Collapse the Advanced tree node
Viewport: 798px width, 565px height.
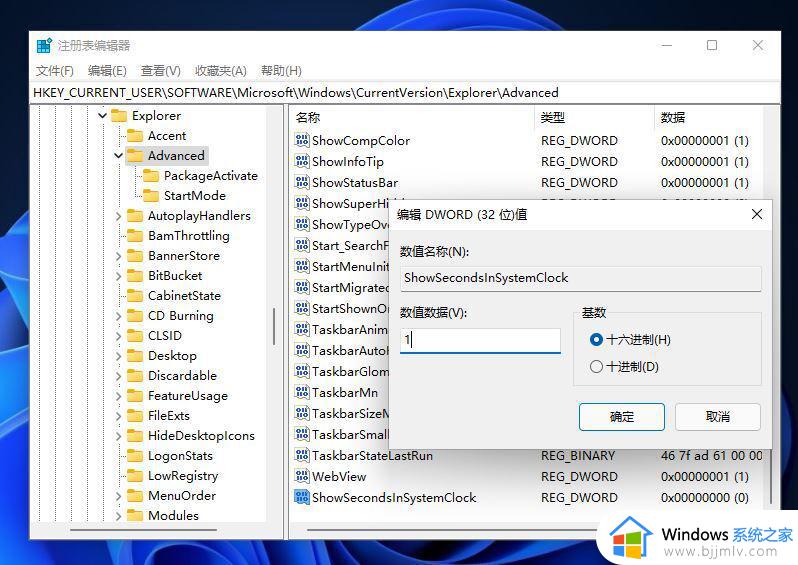119,155
